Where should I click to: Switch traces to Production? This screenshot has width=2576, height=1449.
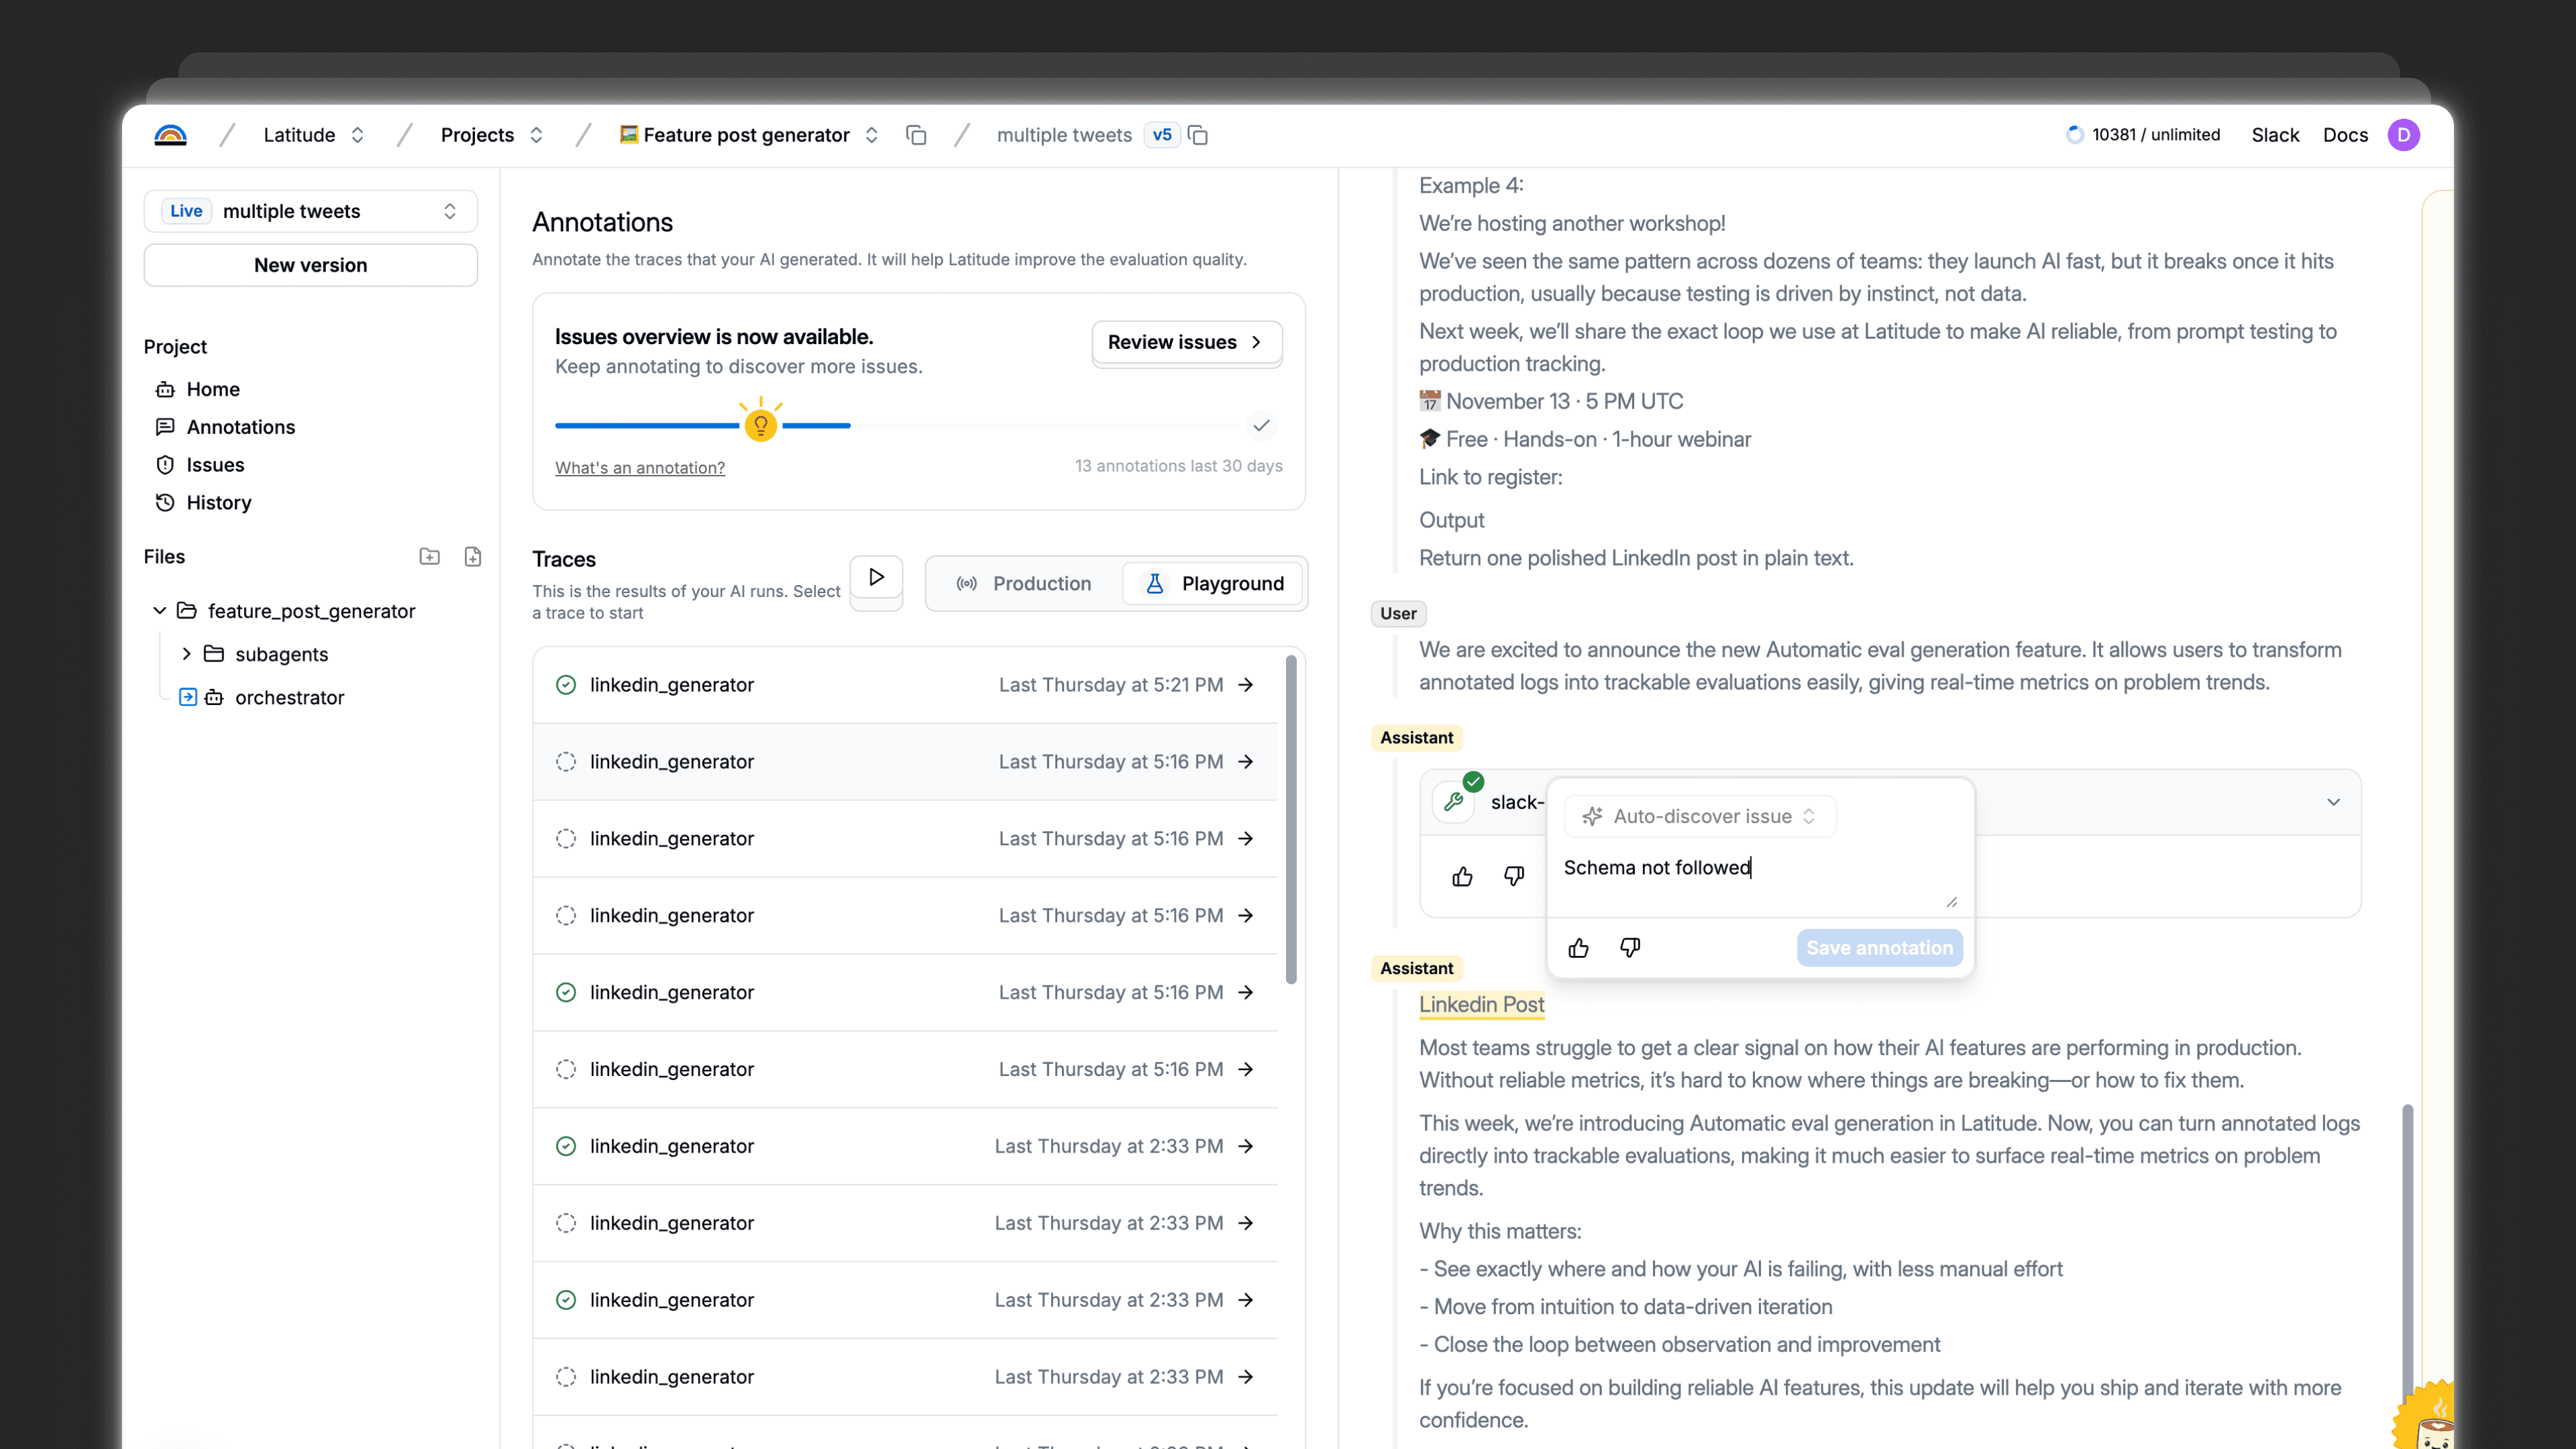(x=1024, y=583)
